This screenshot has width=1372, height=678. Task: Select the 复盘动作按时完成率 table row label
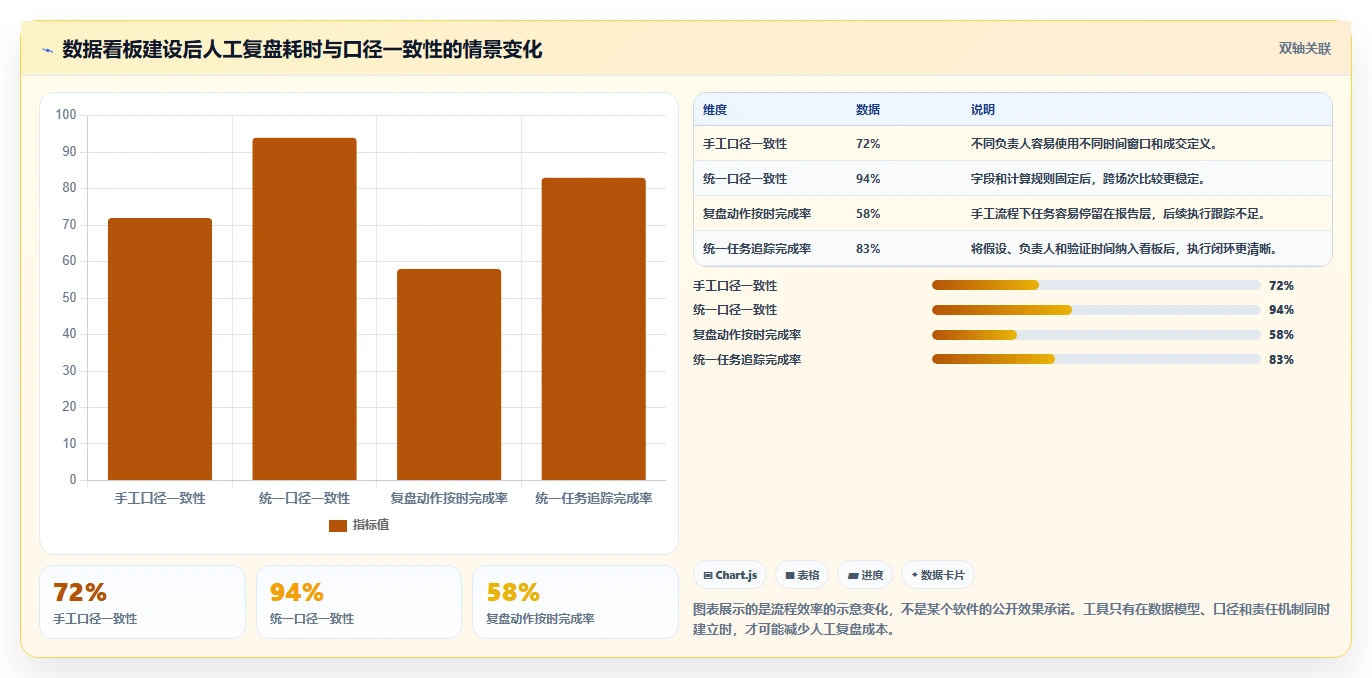click(x=757, y=214)
